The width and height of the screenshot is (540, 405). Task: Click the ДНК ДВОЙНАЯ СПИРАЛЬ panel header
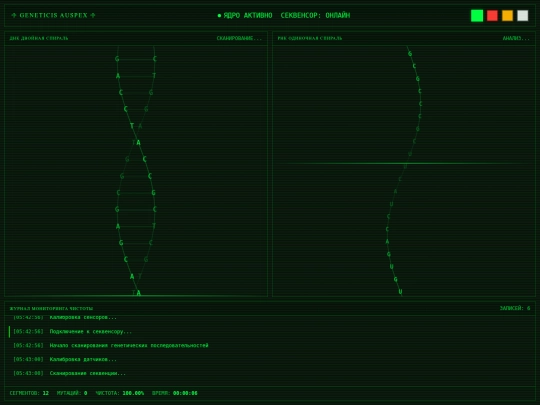pyautogui.click(x=39, y=38)
